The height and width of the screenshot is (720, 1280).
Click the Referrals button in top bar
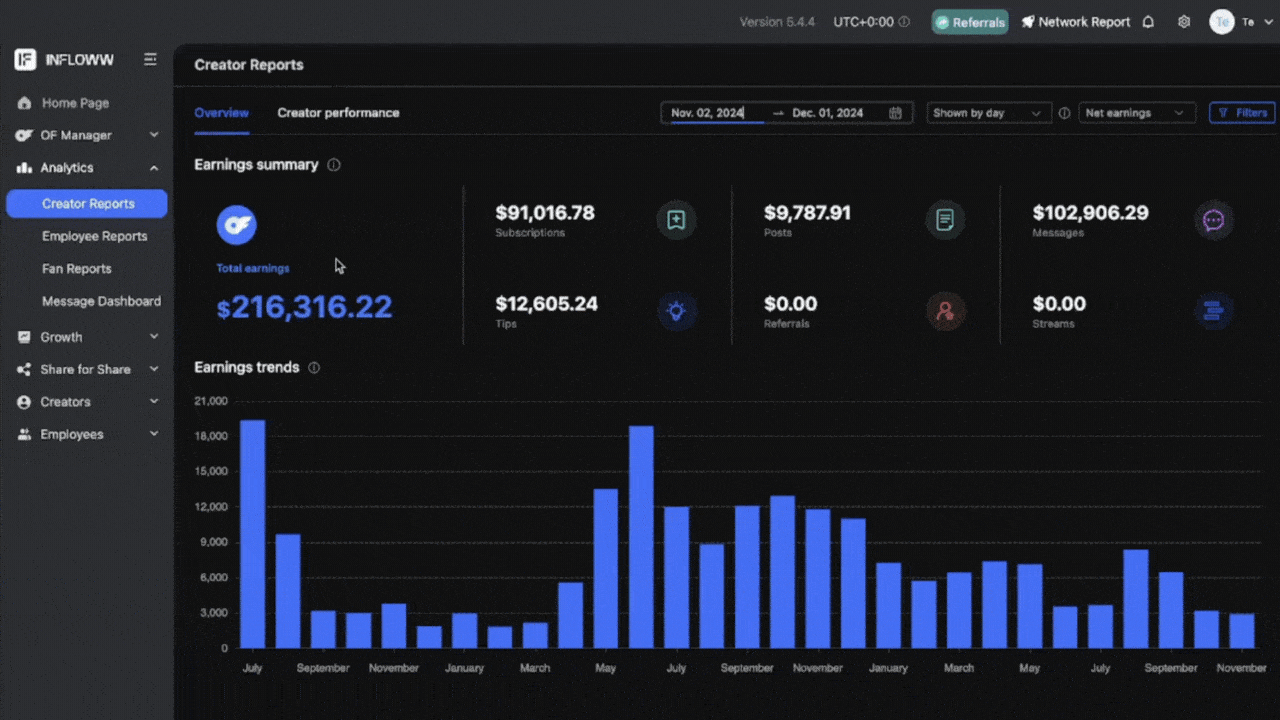tap(969, 22)
